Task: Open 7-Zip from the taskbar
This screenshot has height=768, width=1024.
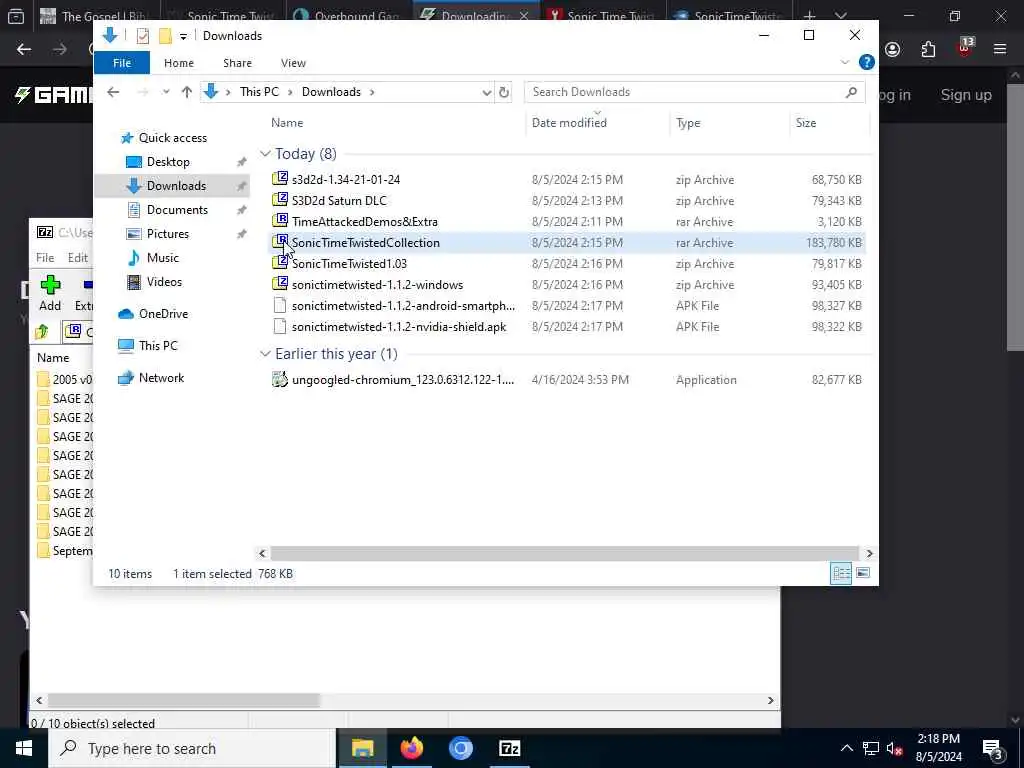Action: [509, 748]
